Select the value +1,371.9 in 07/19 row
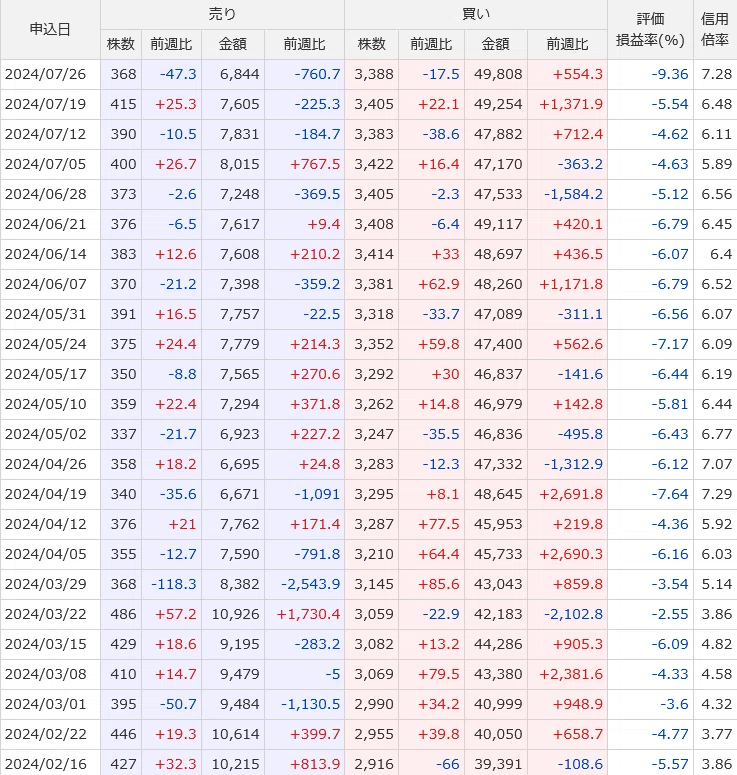 click(567, 105)
